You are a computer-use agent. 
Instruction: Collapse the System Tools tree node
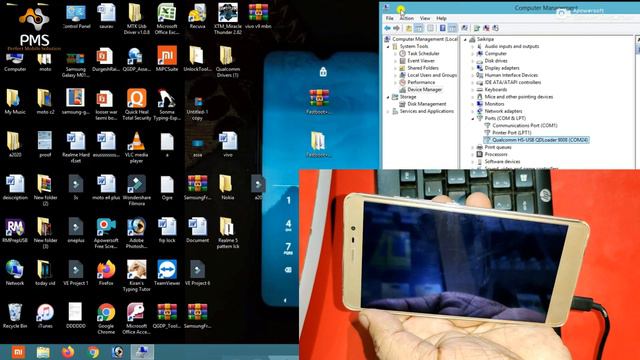point(388,47)
